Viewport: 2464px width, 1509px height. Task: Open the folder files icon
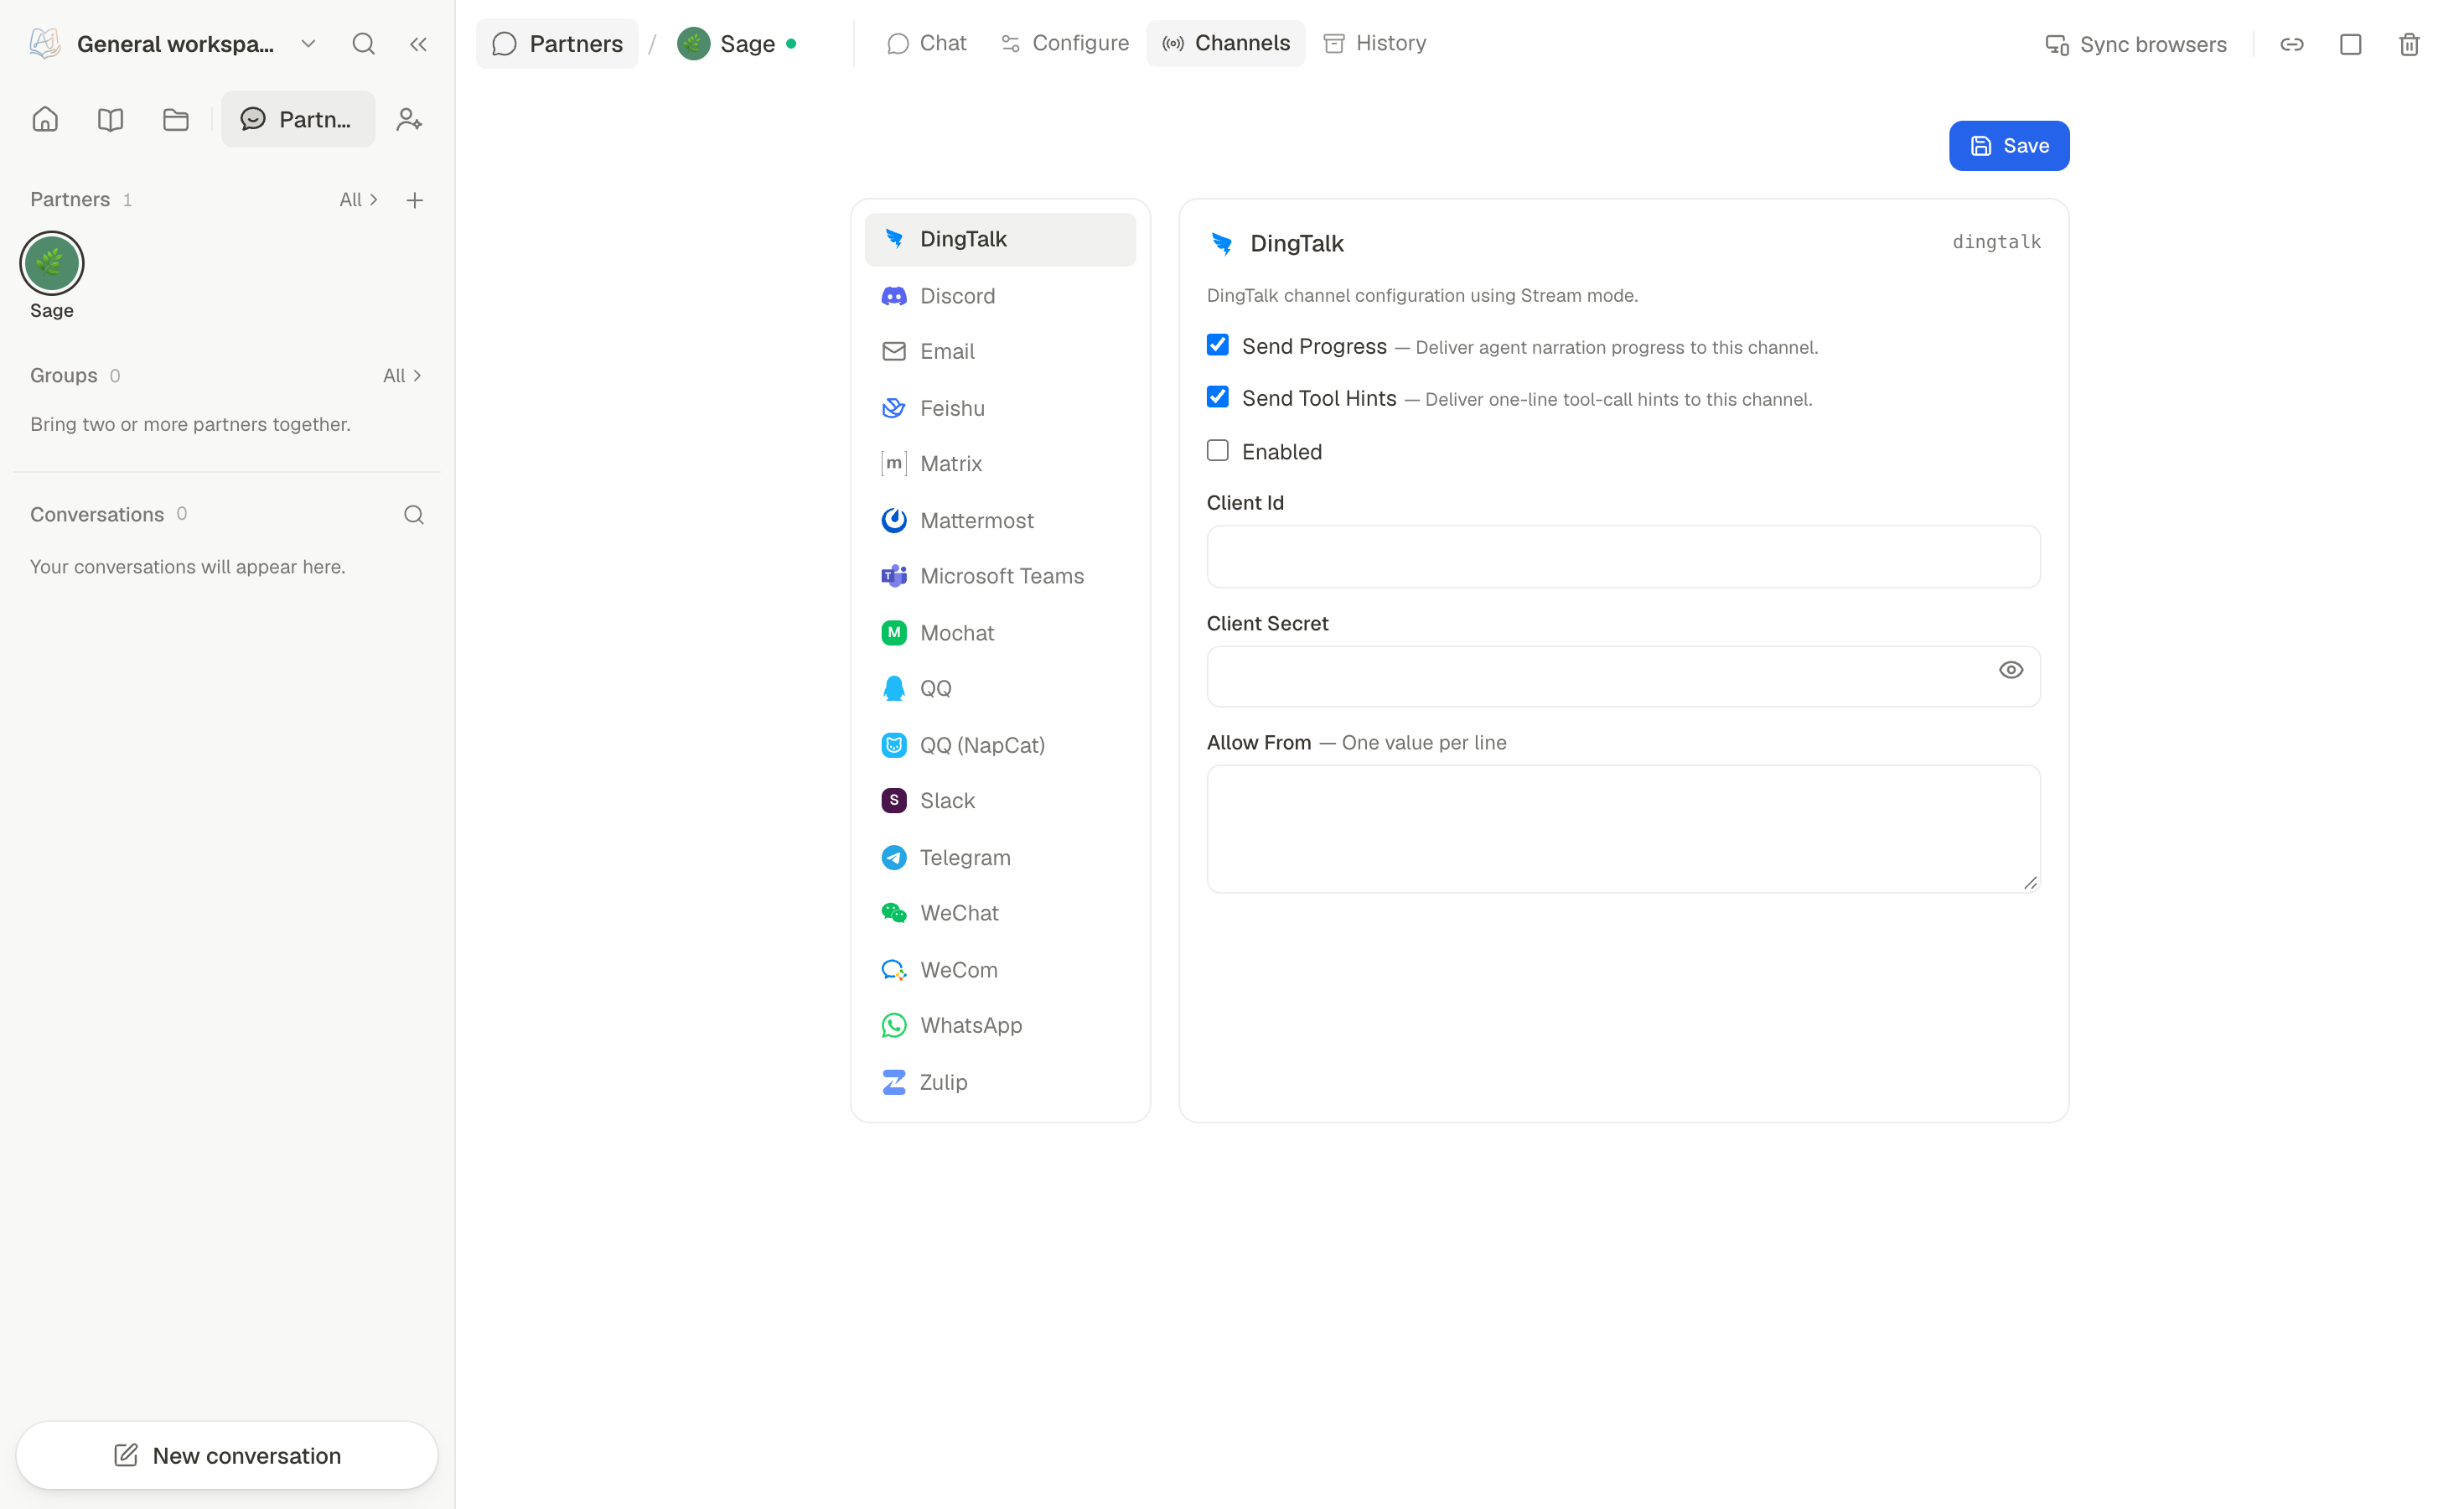pos(176,120)
